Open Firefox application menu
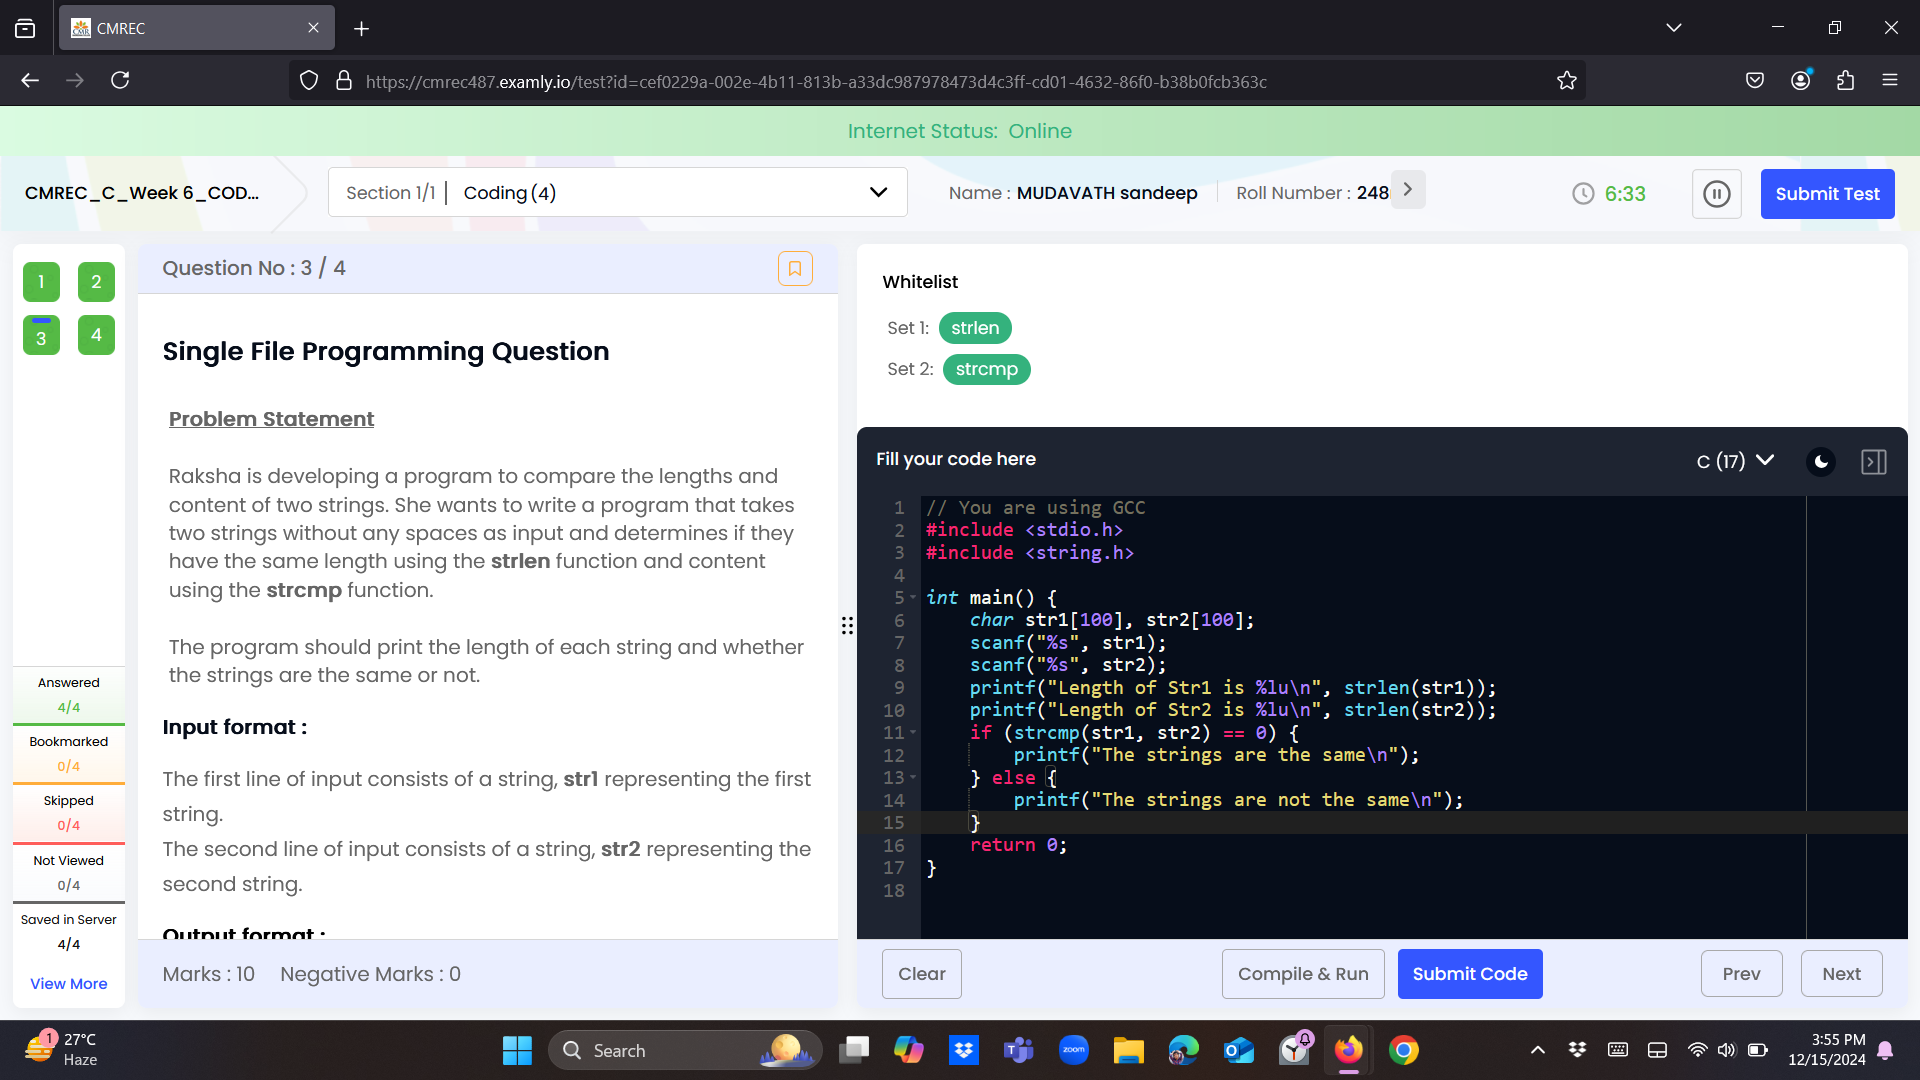 click(x=1890, y=80)
